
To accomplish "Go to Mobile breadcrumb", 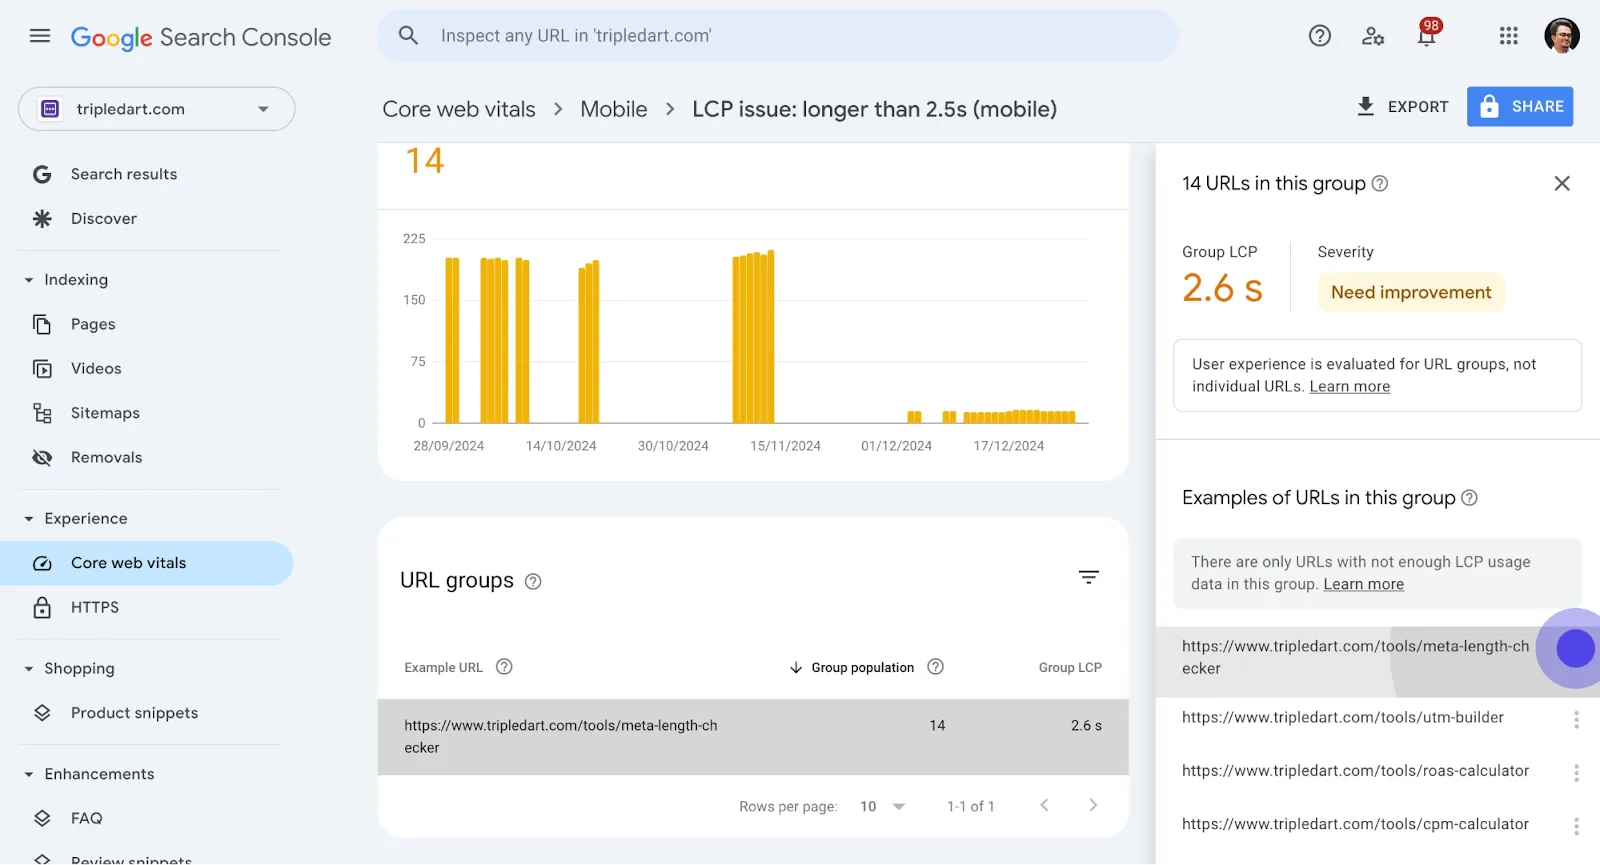I will (614, 109).
